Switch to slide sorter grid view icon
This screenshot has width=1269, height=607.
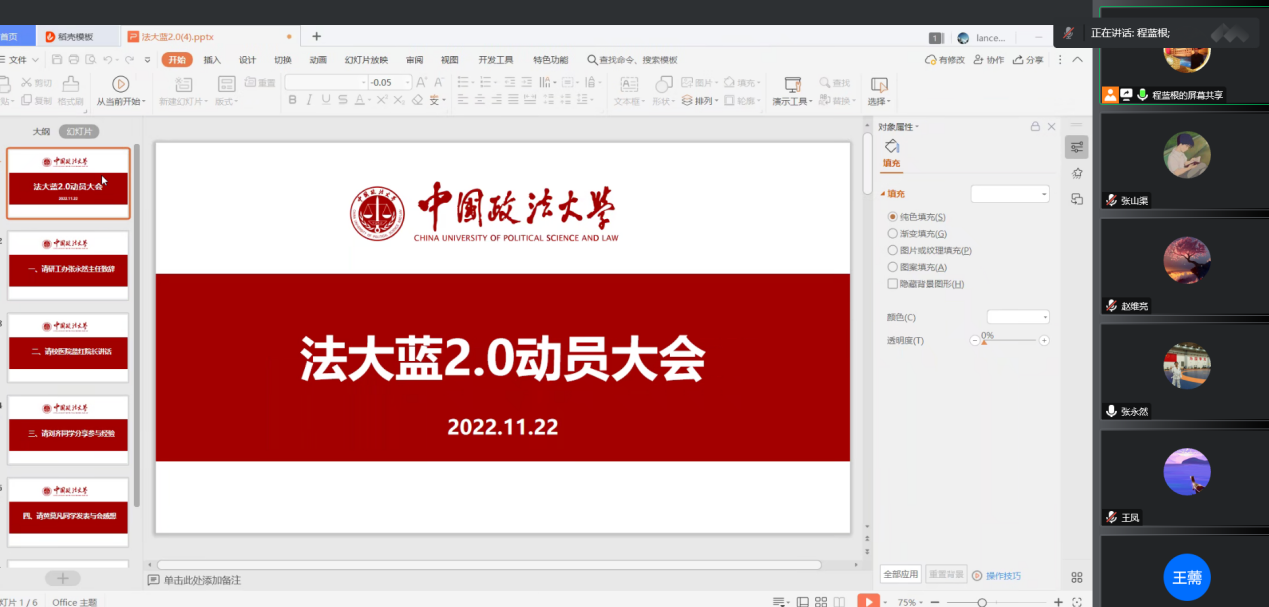[819, 602]
